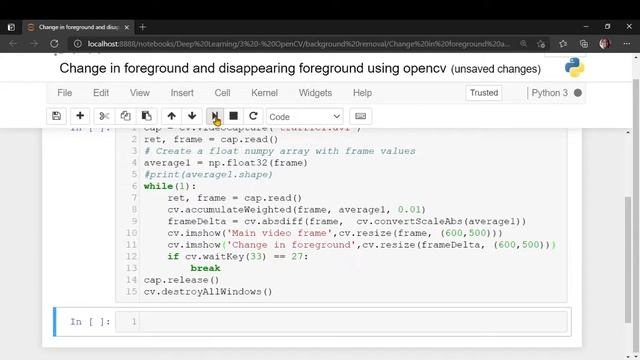Rename notebook by clicking its title
This screenshot has height=360, width=640.
pyautogui.click(x=253, y=68)
